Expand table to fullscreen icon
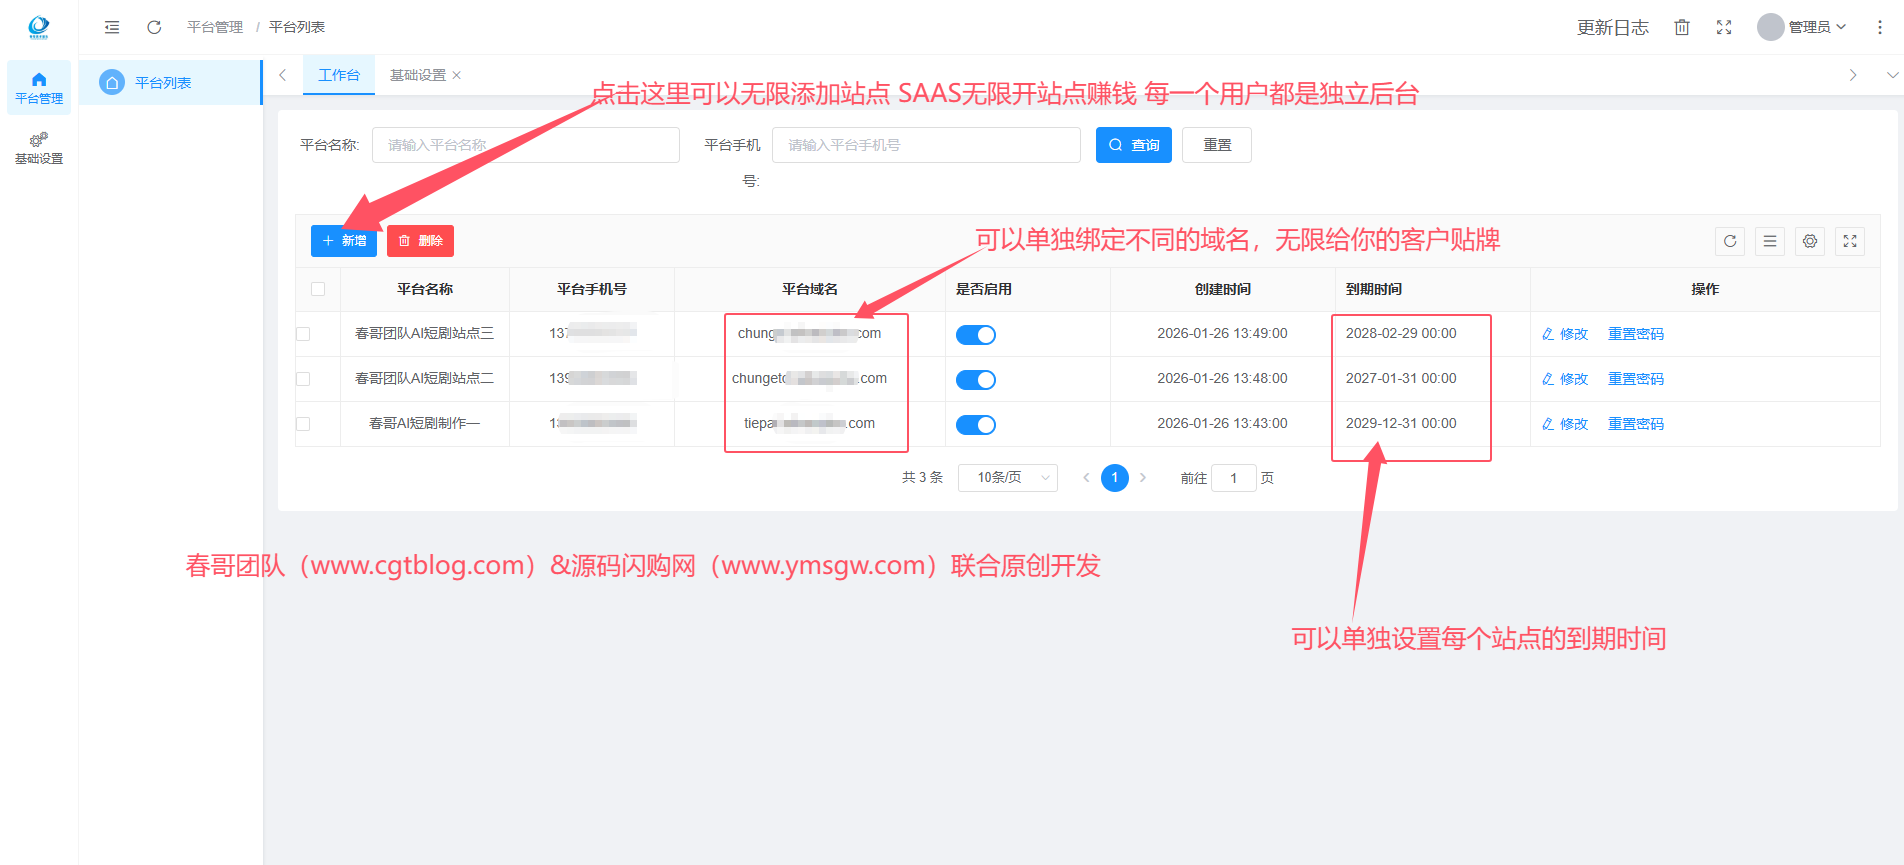 [x=1850, y=241]
